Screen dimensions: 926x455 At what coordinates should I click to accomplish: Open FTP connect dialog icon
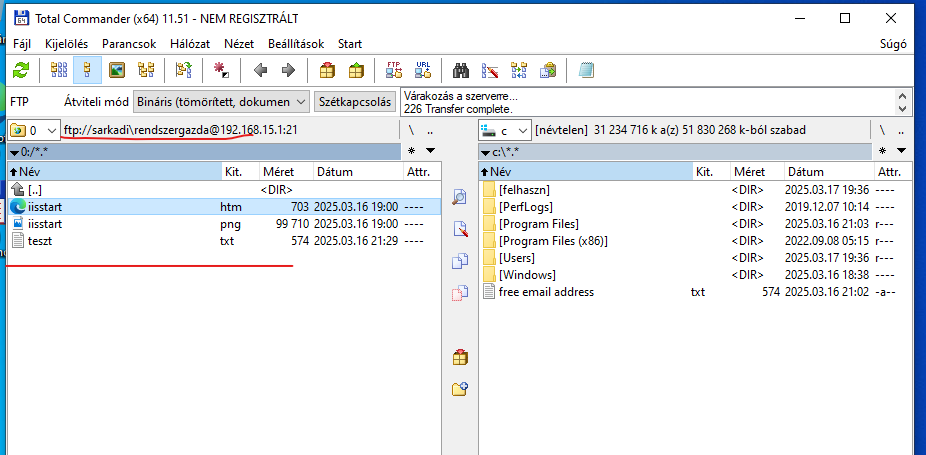(393, 71)
